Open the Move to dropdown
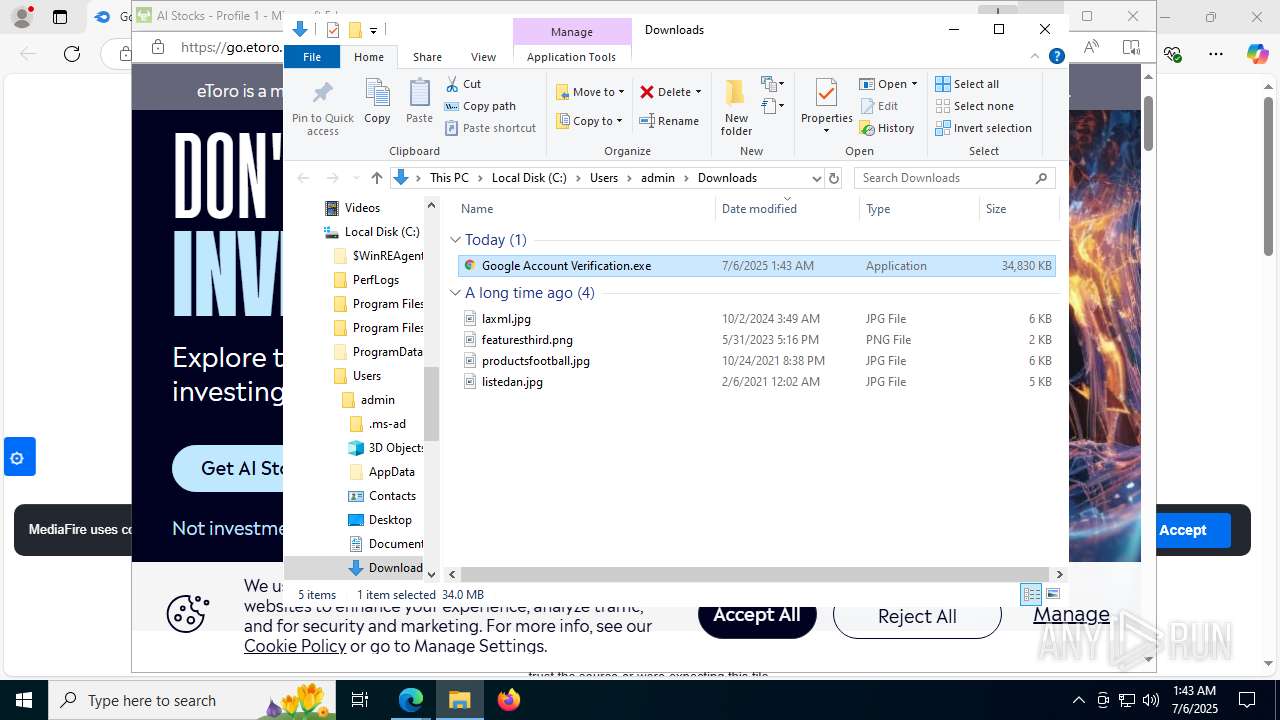 click(x=590, y=92)
